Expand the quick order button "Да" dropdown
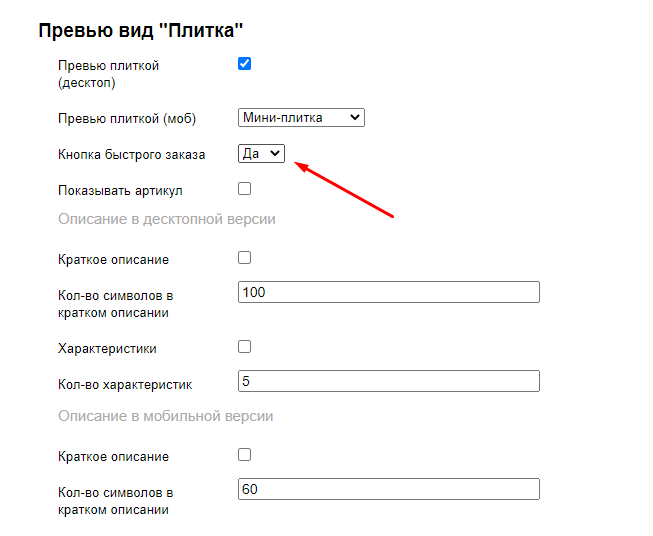The image size is (653, 536). point(262,153)
